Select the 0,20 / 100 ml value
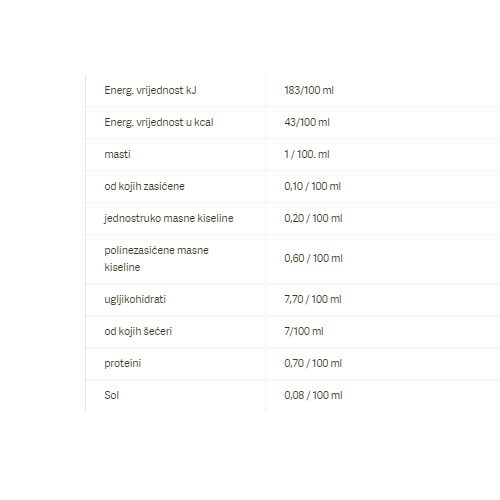Screen dimensions: 500x500 [313, 218]
